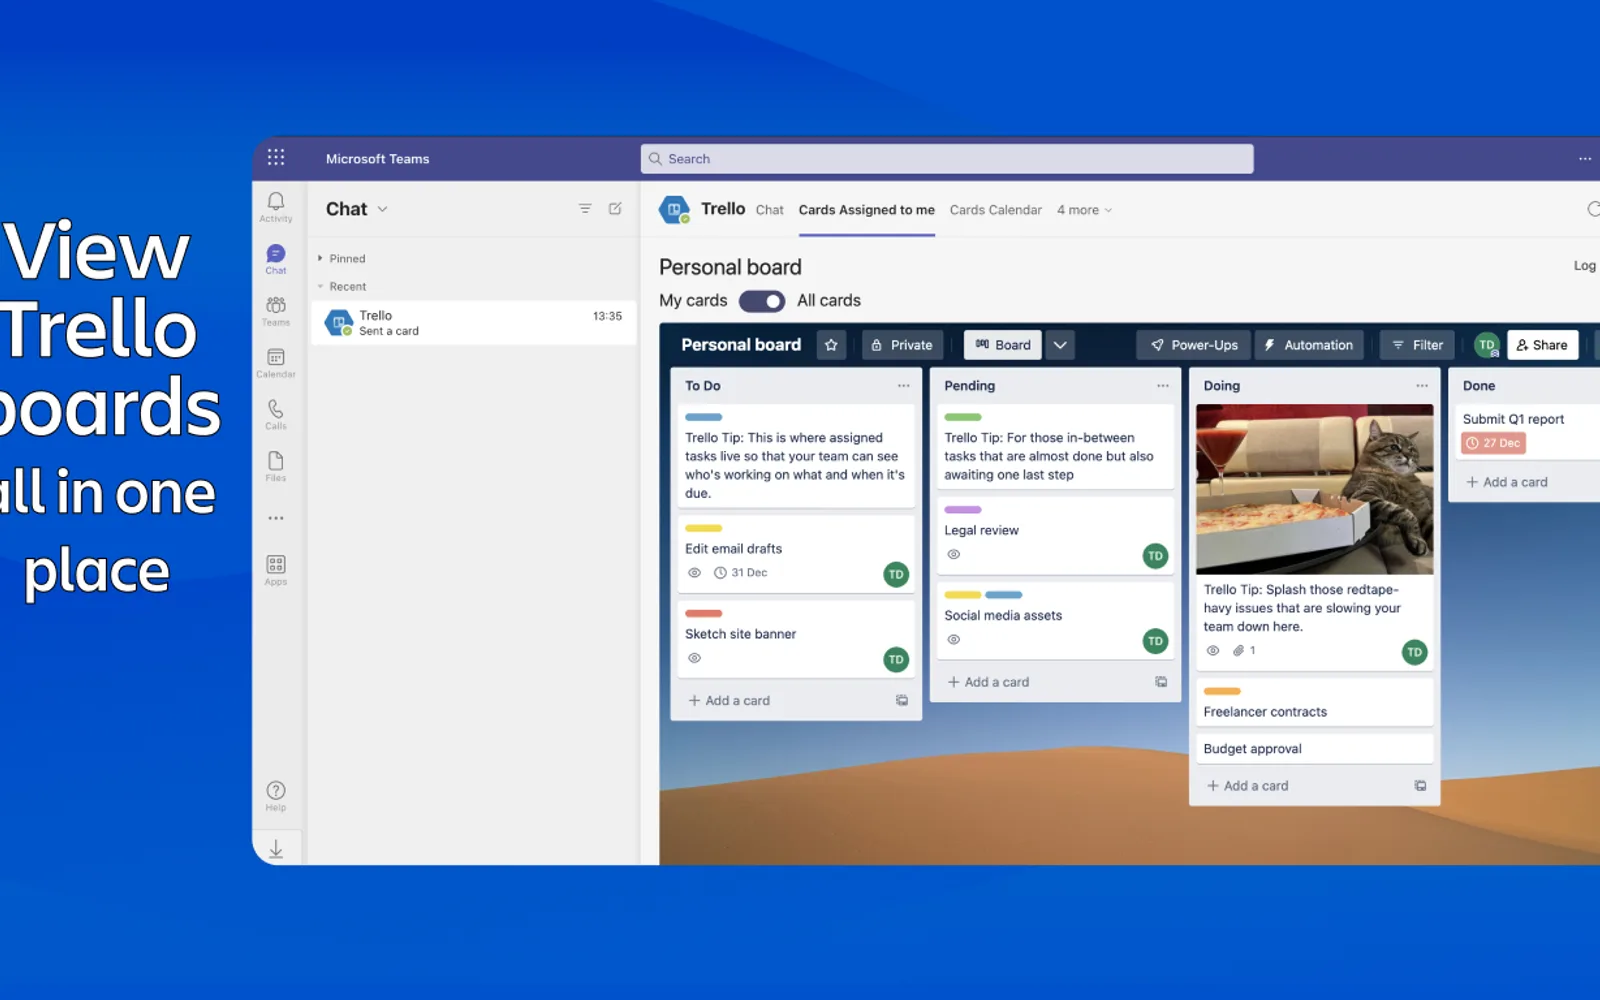Open the Calendar in Teams sidebar
The width and height of the screenshot is (1600, 1000).
coord(276,362)
